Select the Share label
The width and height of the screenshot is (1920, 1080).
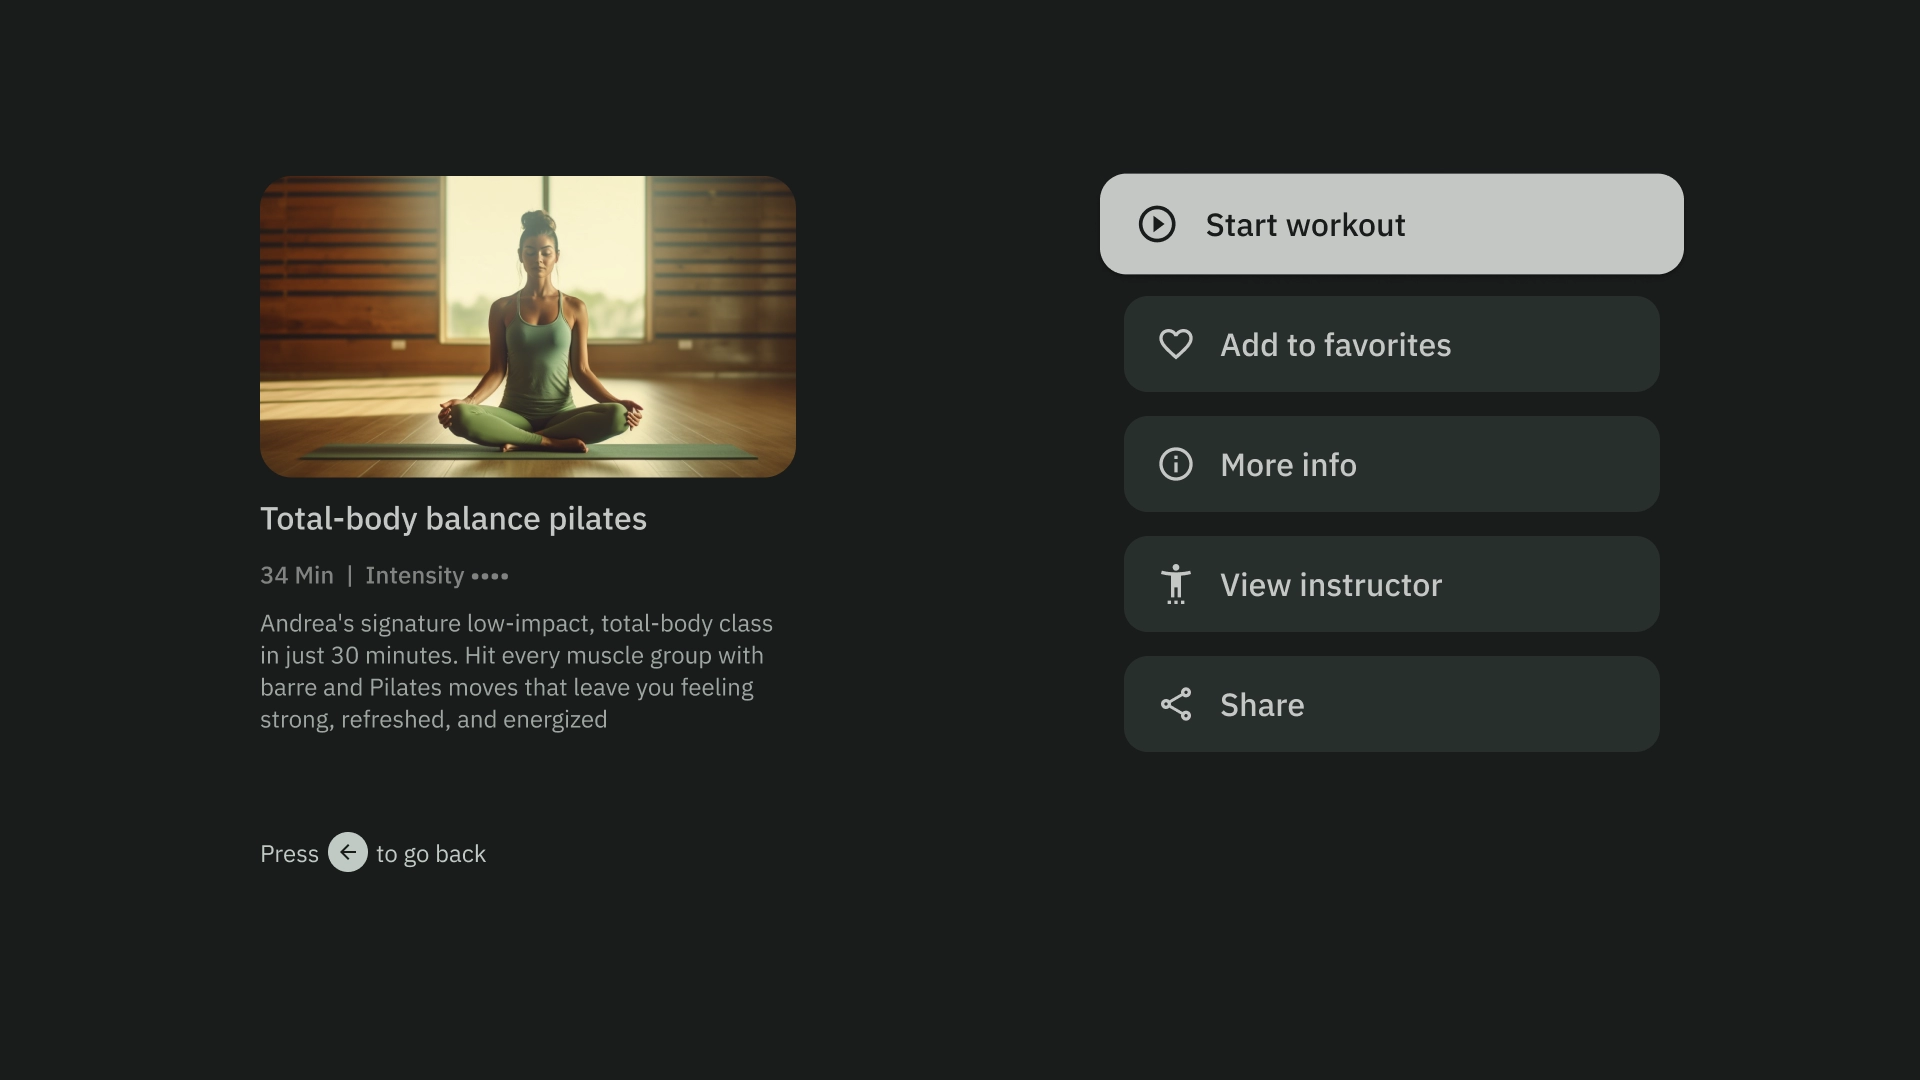tap(1262, 705)
